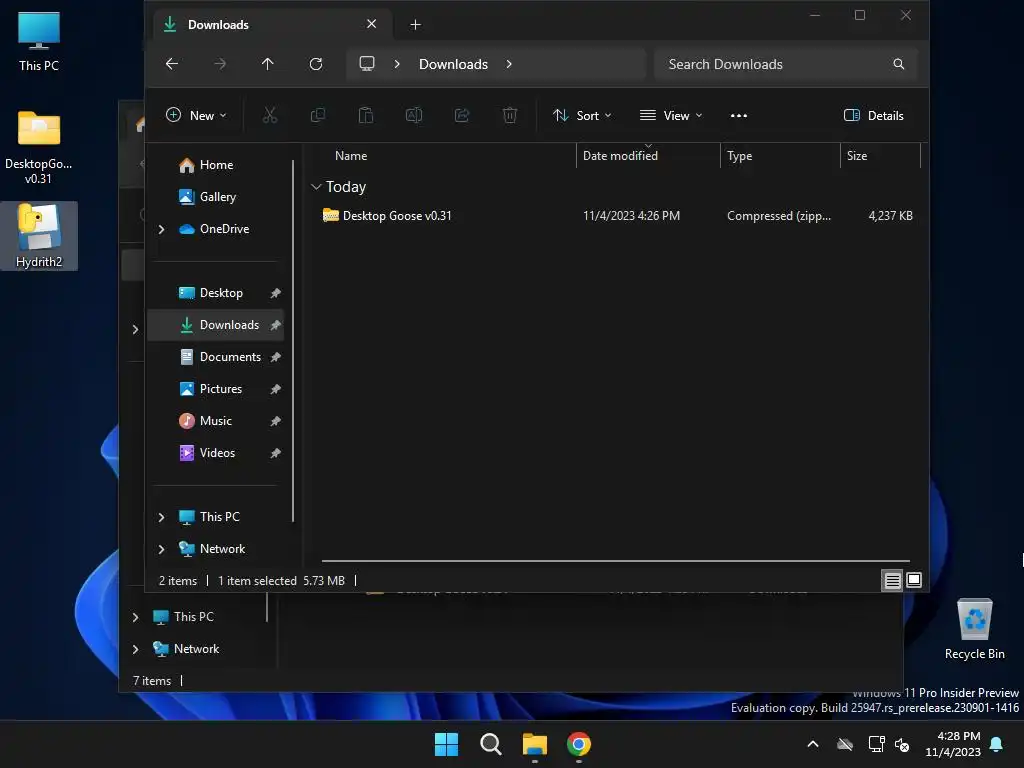Click the horizontal scrollbar in the file list
1024x768 pixels.
point(615,561)
